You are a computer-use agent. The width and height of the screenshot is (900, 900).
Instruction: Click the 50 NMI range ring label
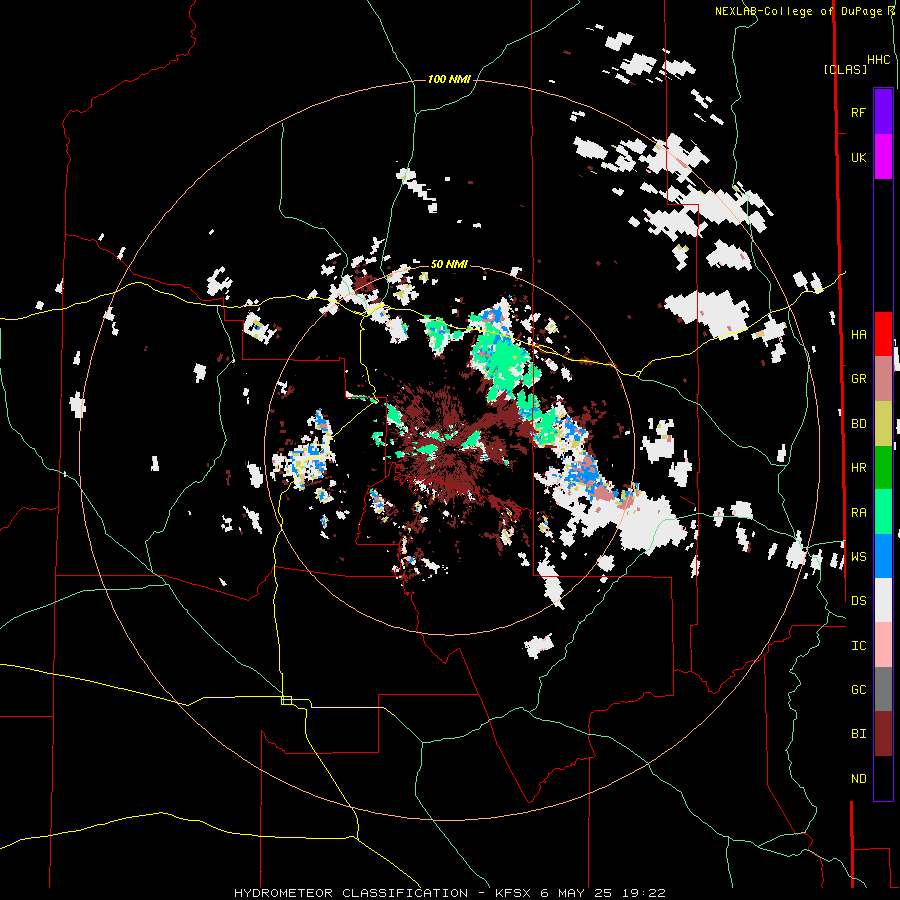point(449,264)
